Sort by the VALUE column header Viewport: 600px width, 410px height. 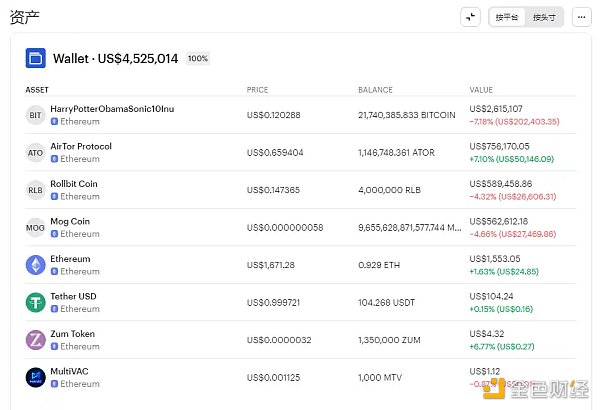point(481,90)
